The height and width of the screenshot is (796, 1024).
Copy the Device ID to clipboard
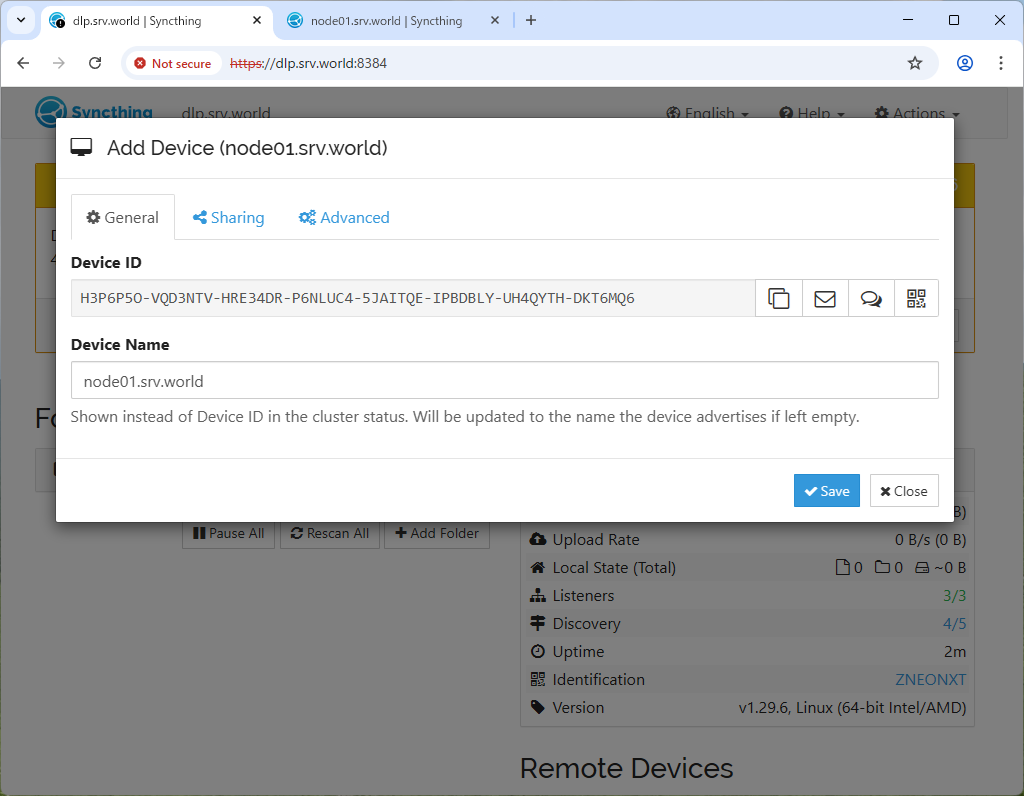(778, 298)
